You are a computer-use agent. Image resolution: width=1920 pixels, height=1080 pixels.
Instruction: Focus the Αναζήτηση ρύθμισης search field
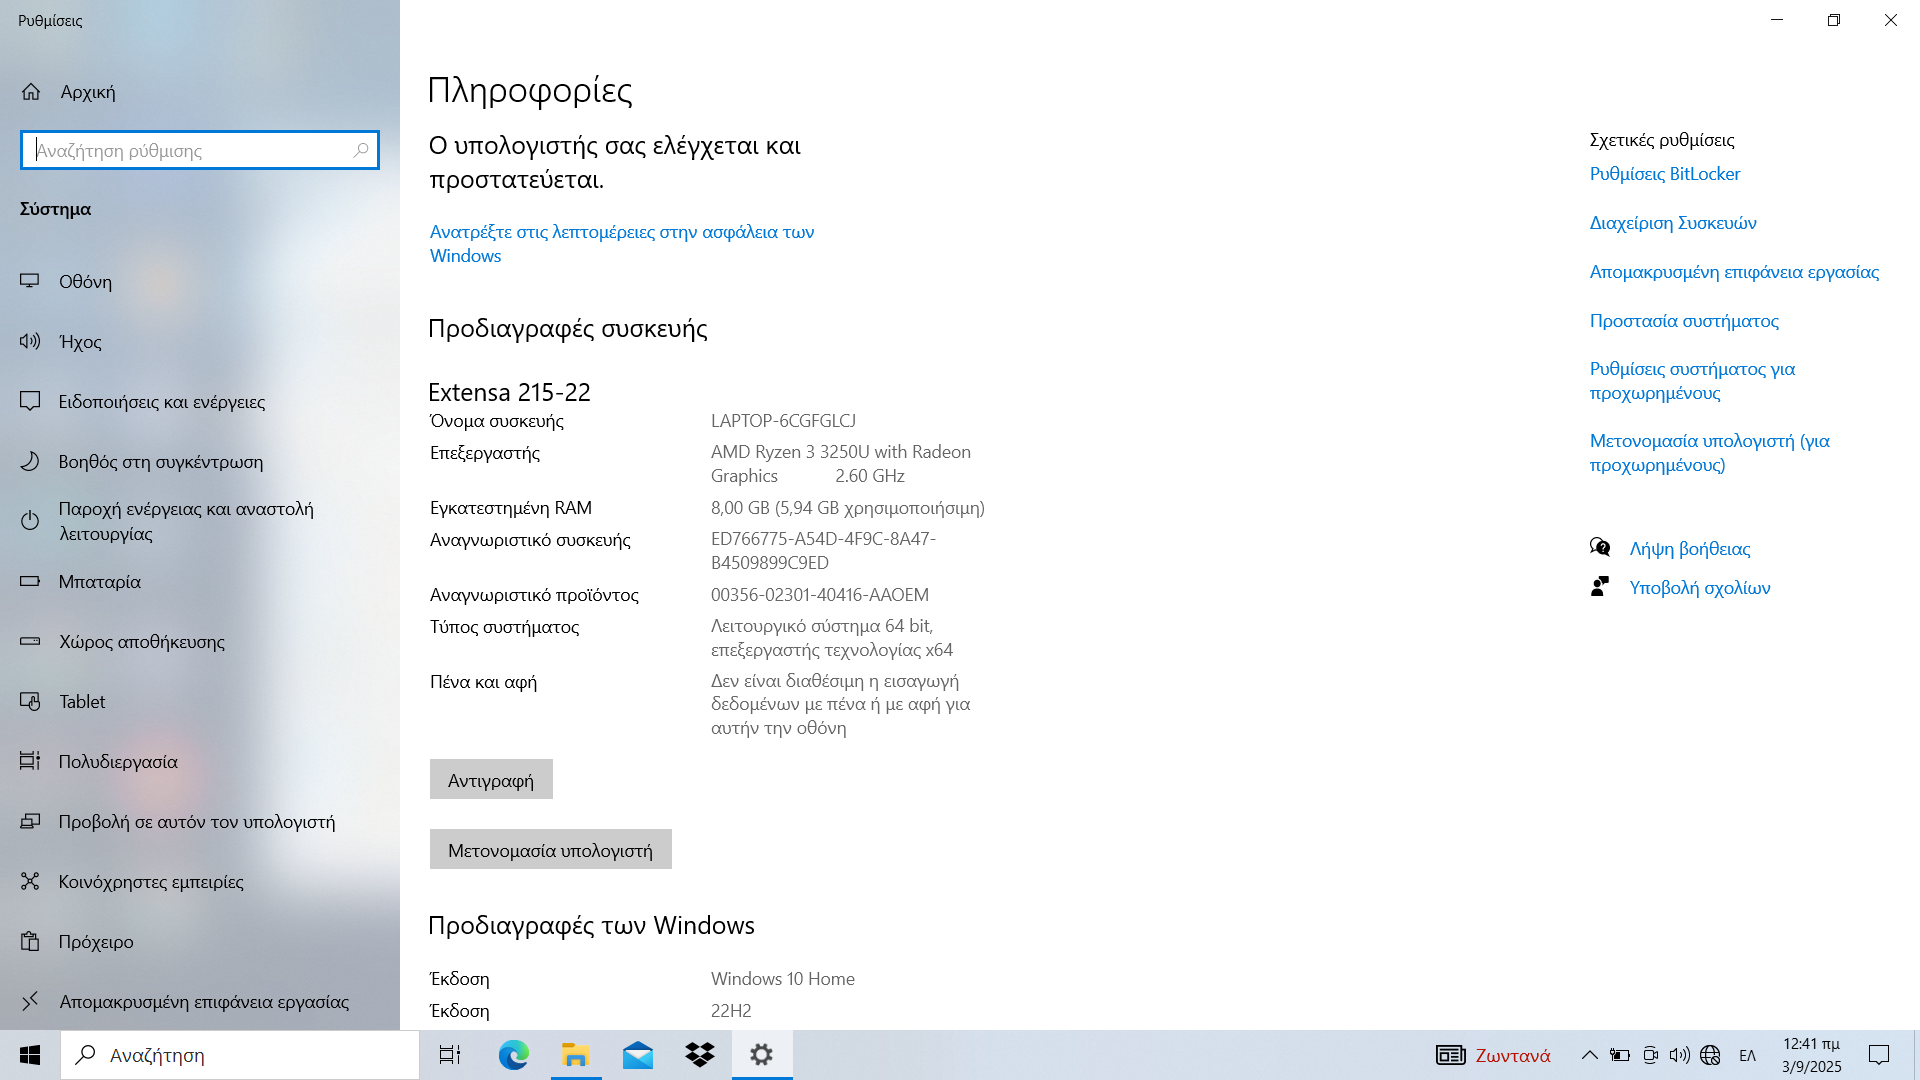coord(200,150)
